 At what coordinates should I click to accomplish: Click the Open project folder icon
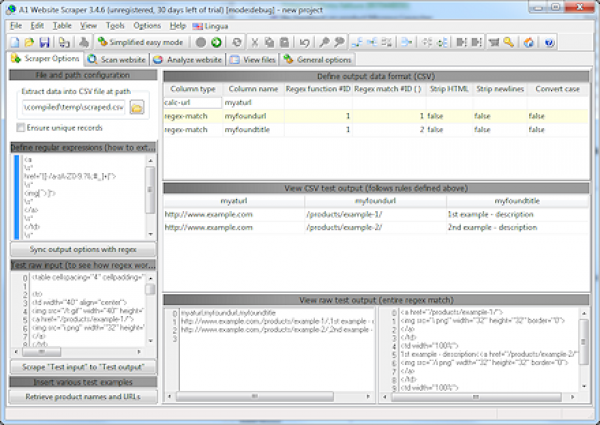[31, 42]
